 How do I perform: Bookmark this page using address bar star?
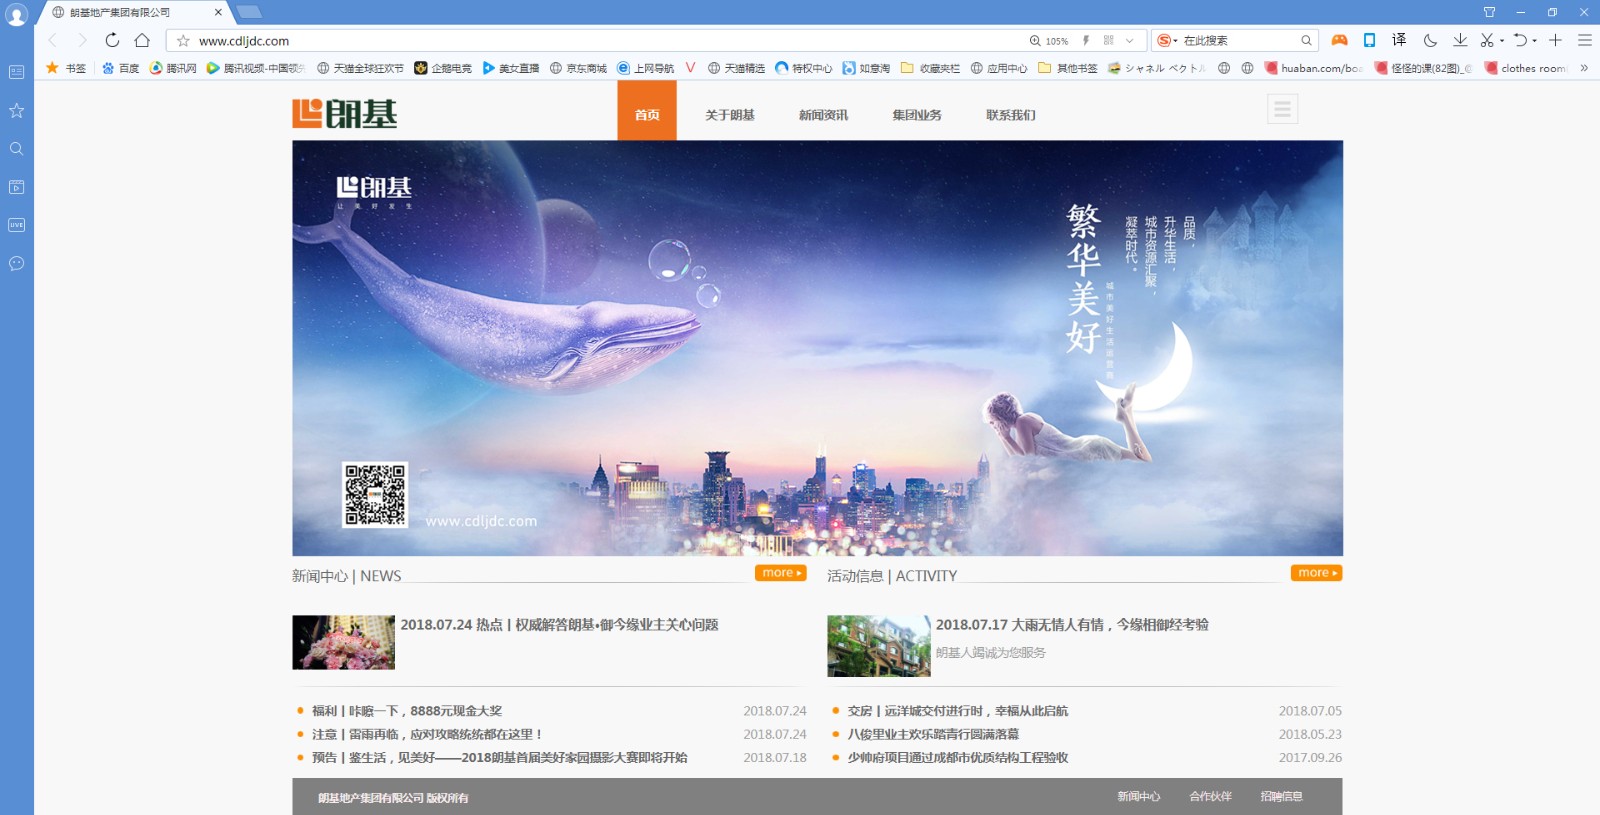pos(183,41)
